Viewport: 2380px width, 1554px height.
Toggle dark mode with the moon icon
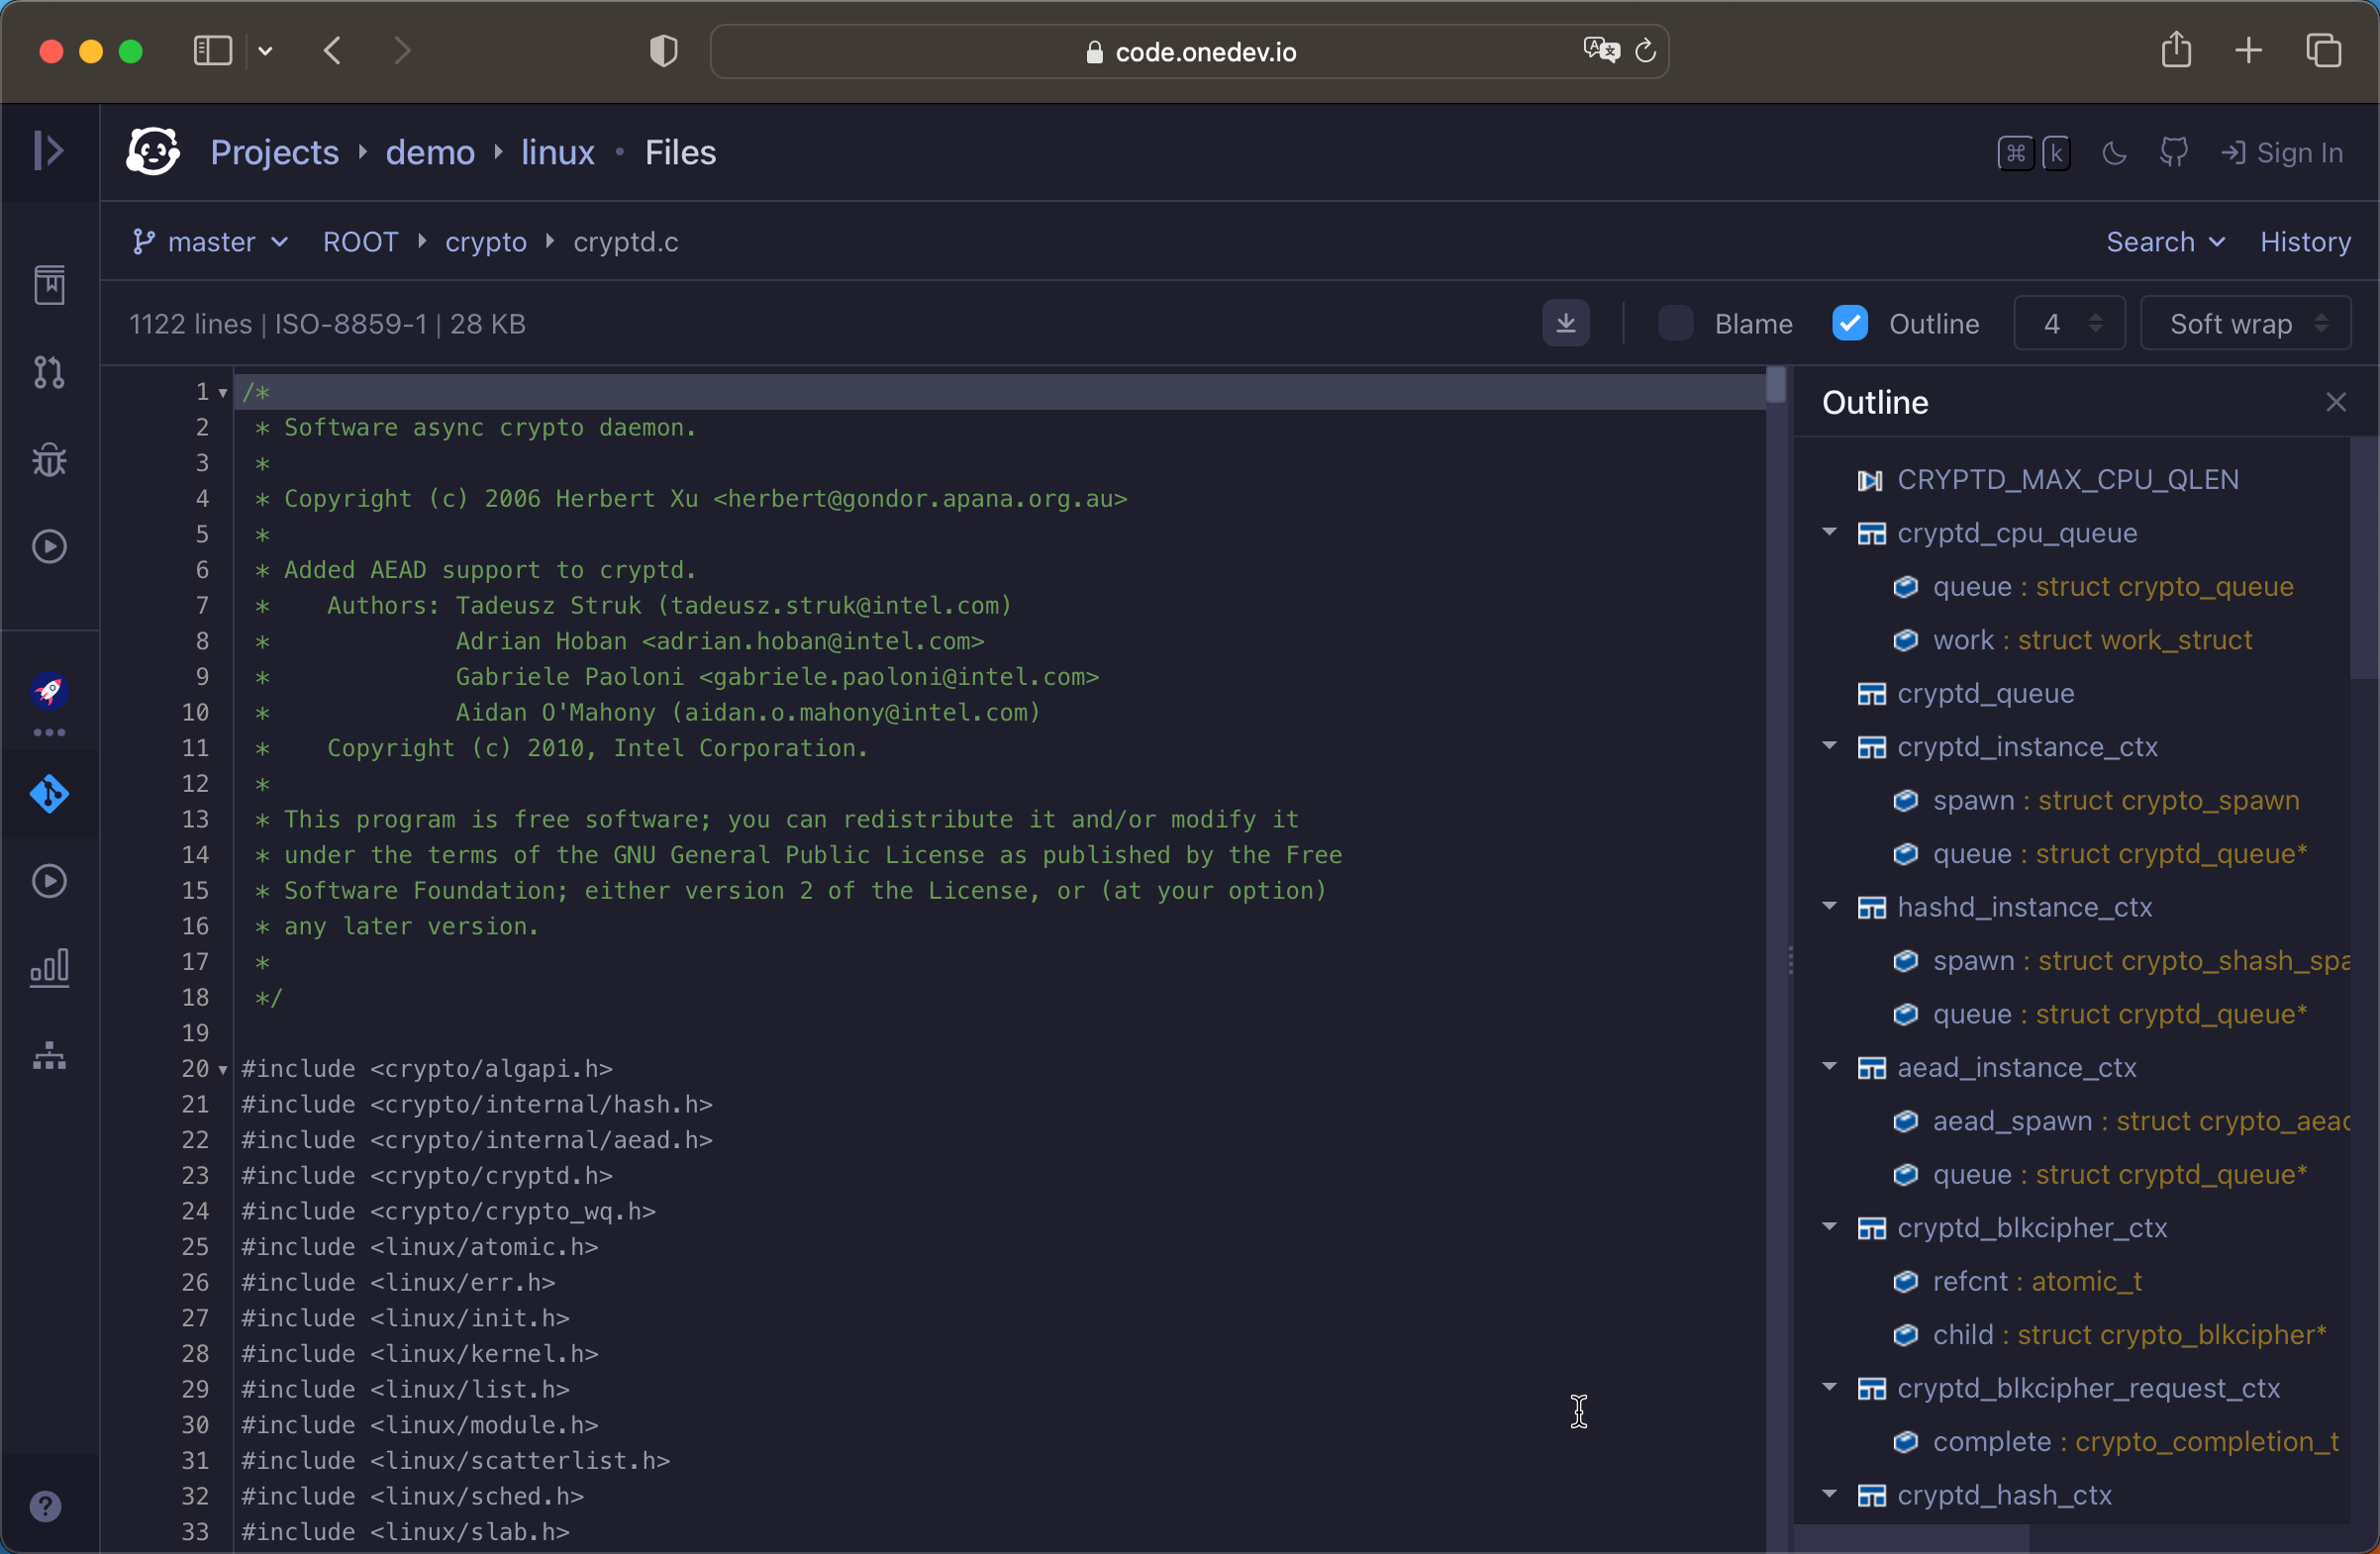[x=2114, y=152]
